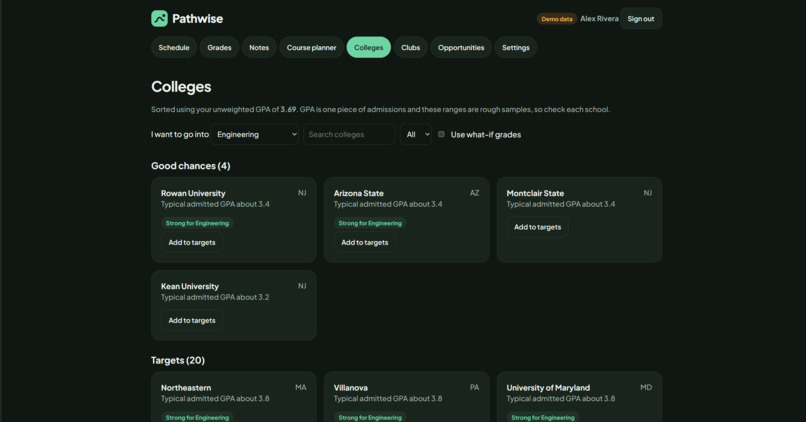Click the PA state label on Villanova

474,387
